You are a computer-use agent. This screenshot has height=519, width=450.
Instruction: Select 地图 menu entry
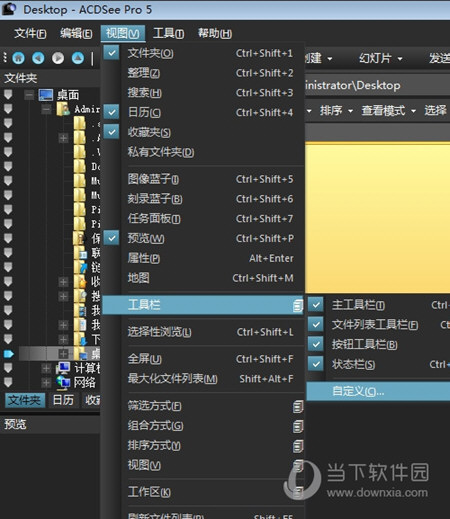[x=203, y=278]
